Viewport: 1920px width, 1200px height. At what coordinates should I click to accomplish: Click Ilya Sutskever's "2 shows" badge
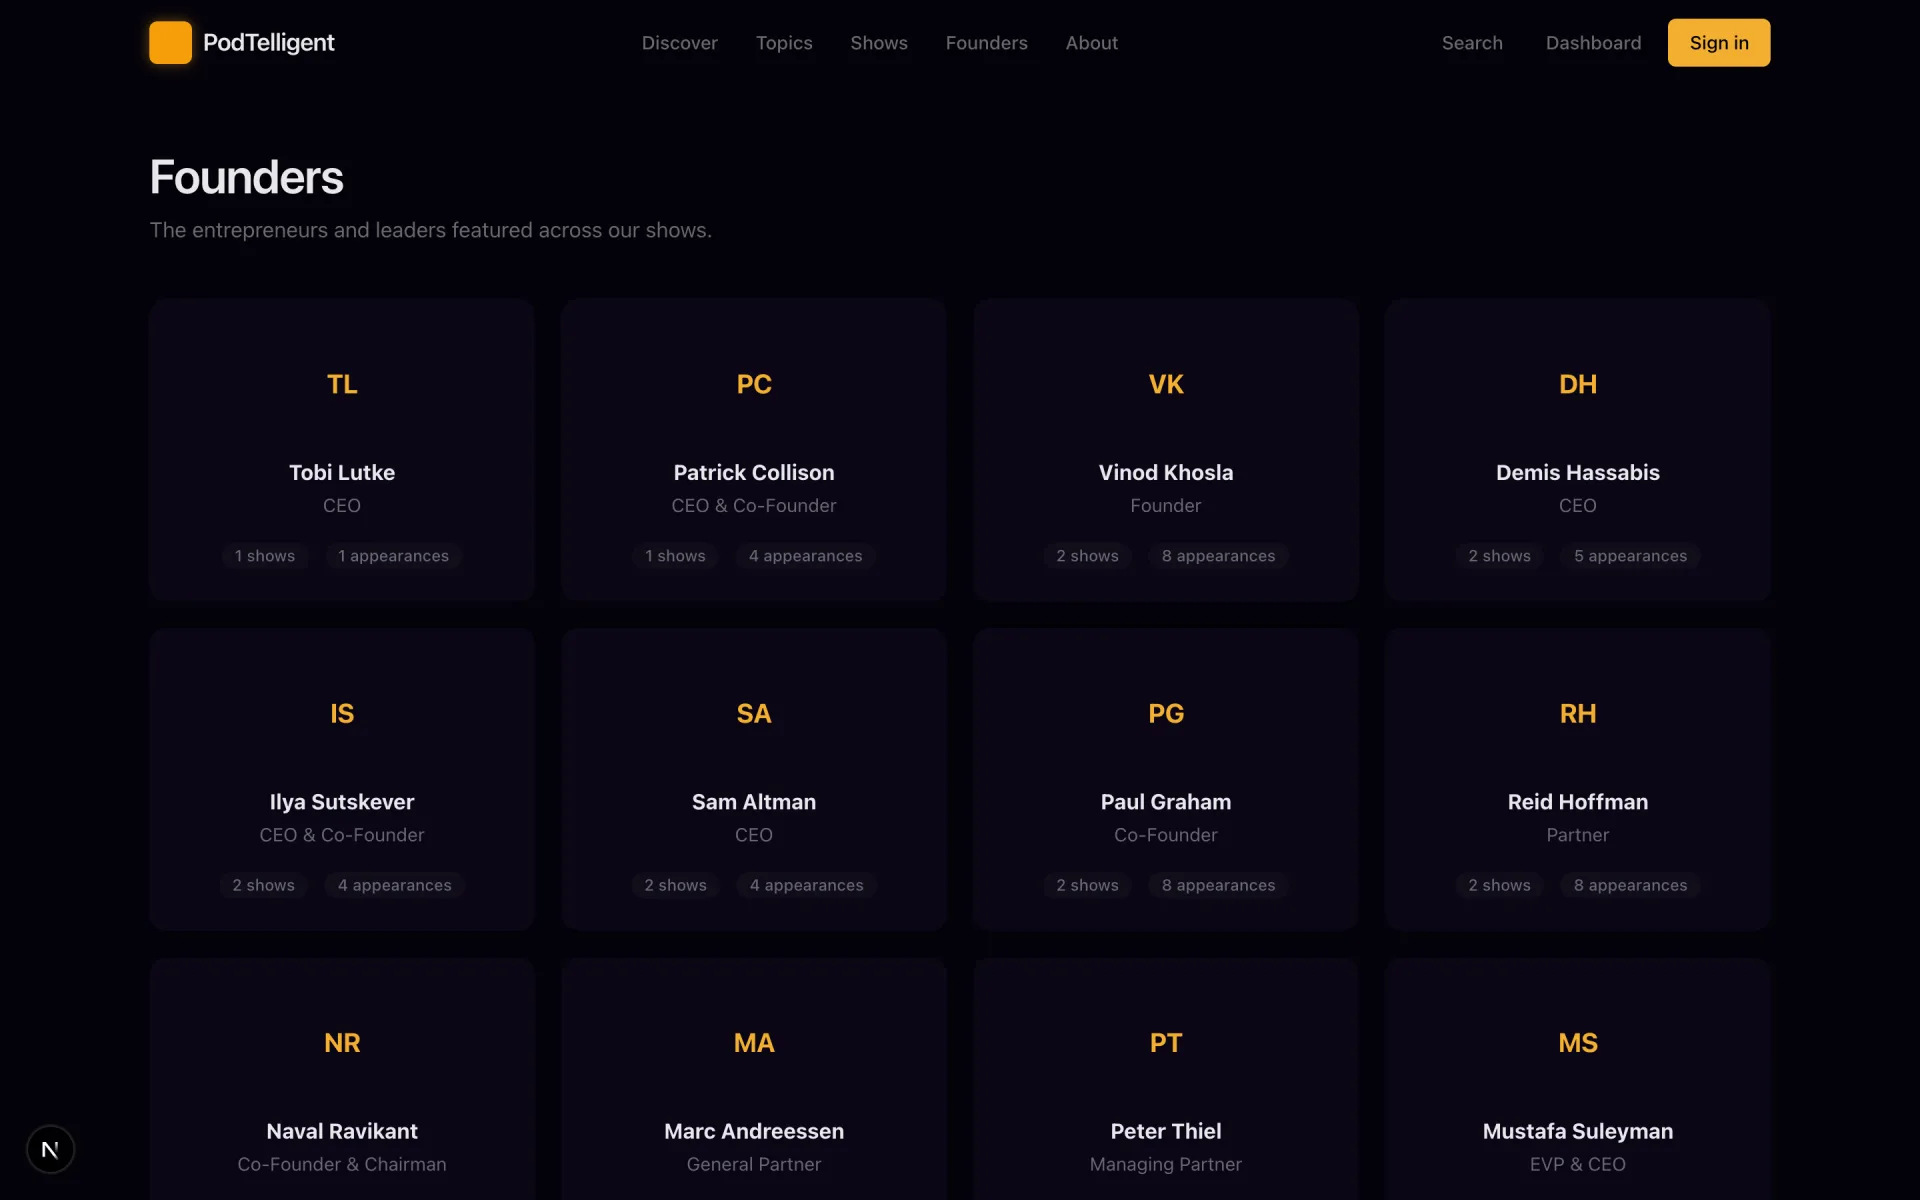[x=263, y=885]
